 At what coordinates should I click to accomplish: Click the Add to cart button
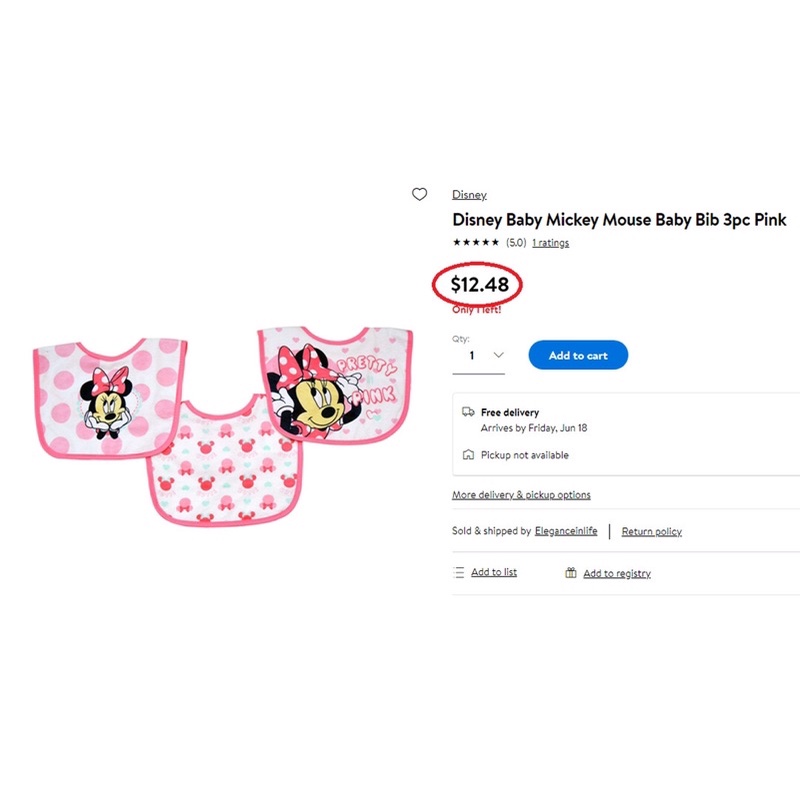578,355
